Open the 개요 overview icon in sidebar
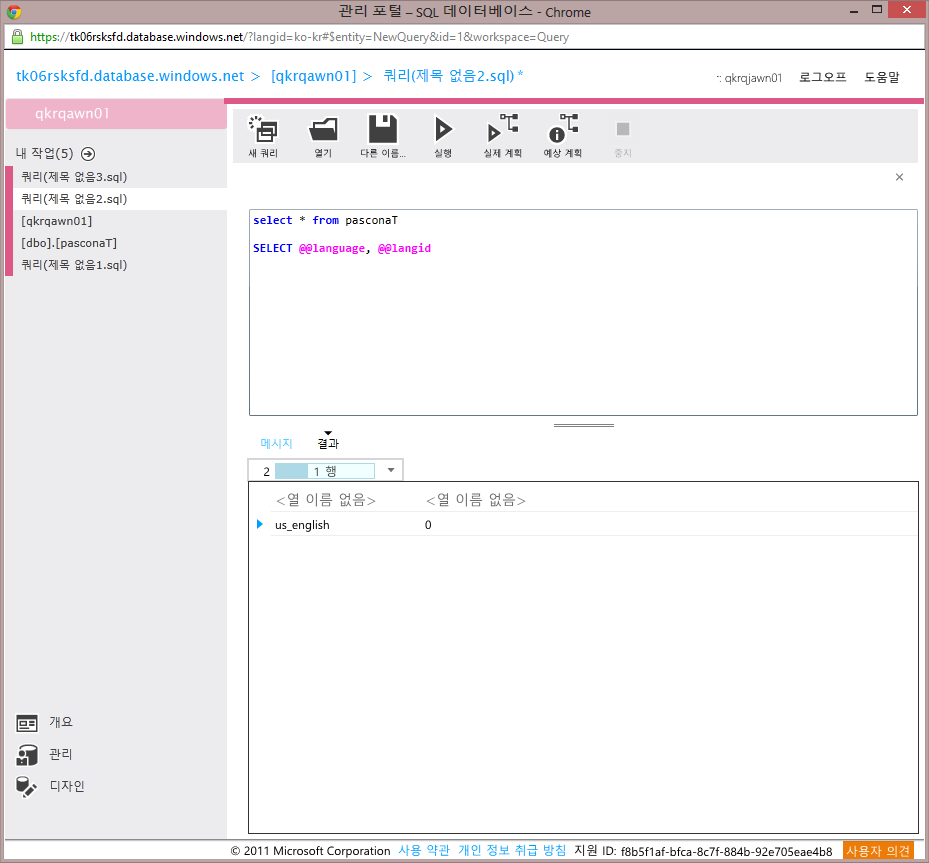This screenshot has width=929, height=863. pos(27,723)
